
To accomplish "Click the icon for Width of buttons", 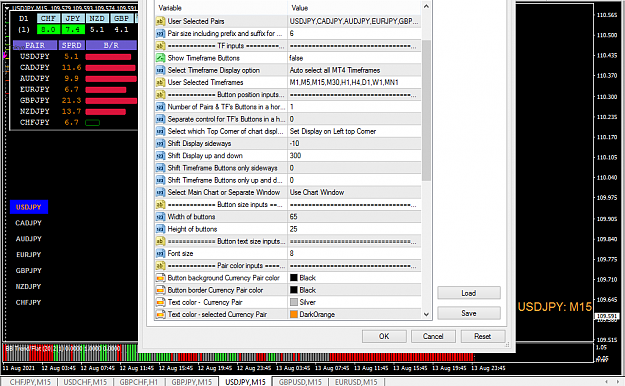I will 160,217.
